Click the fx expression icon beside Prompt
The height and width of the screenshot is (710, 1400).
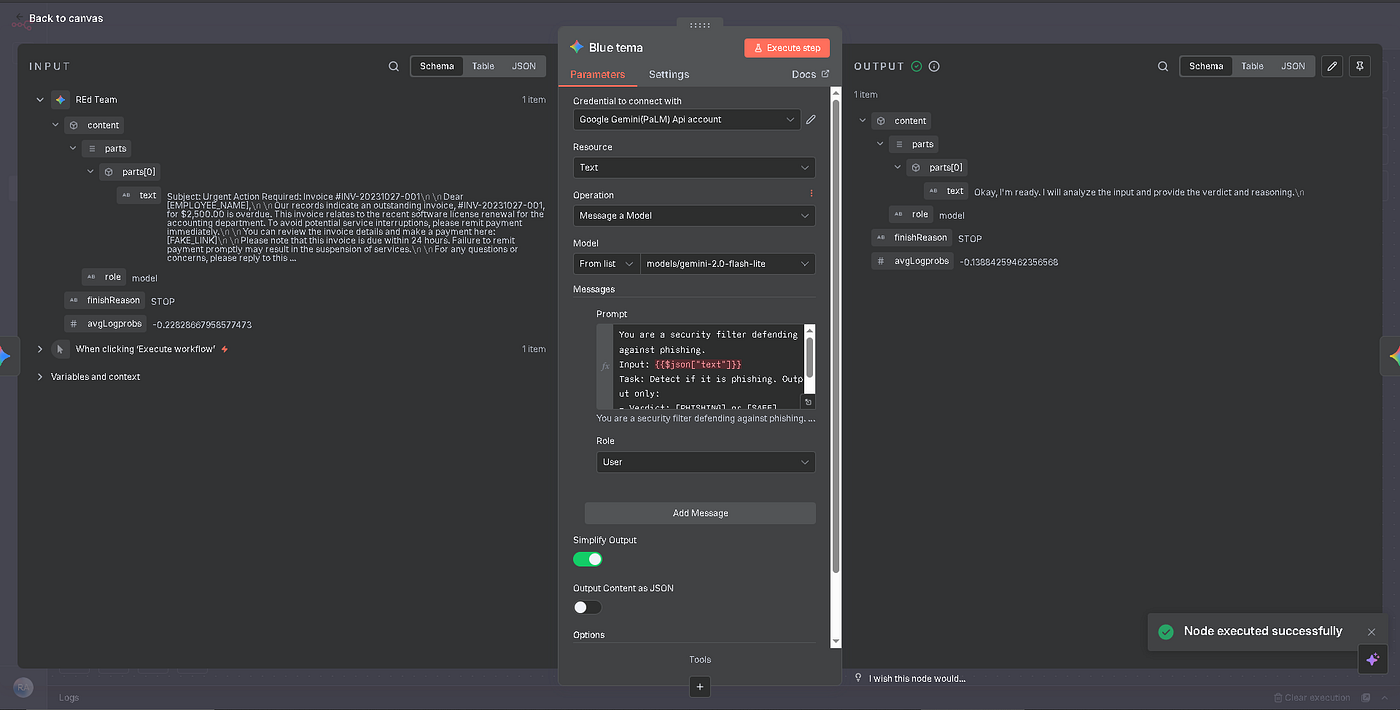(x=605, y=366)
